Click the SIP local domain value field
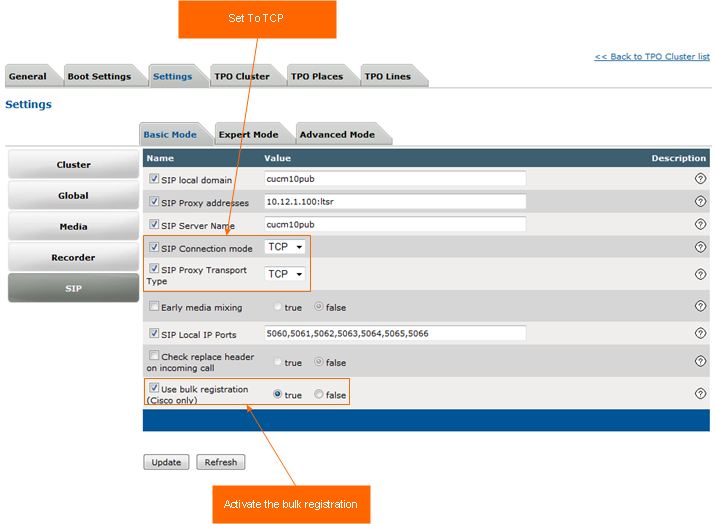 tap(395, 178)
